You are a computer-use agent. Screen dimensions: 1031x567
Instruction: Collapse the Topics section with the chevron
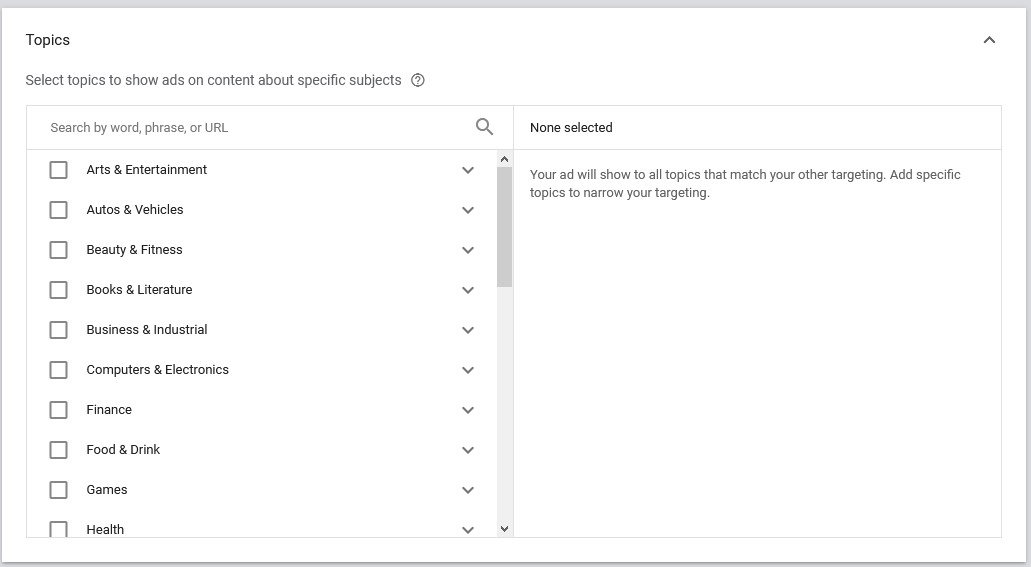tap(989, 40)
